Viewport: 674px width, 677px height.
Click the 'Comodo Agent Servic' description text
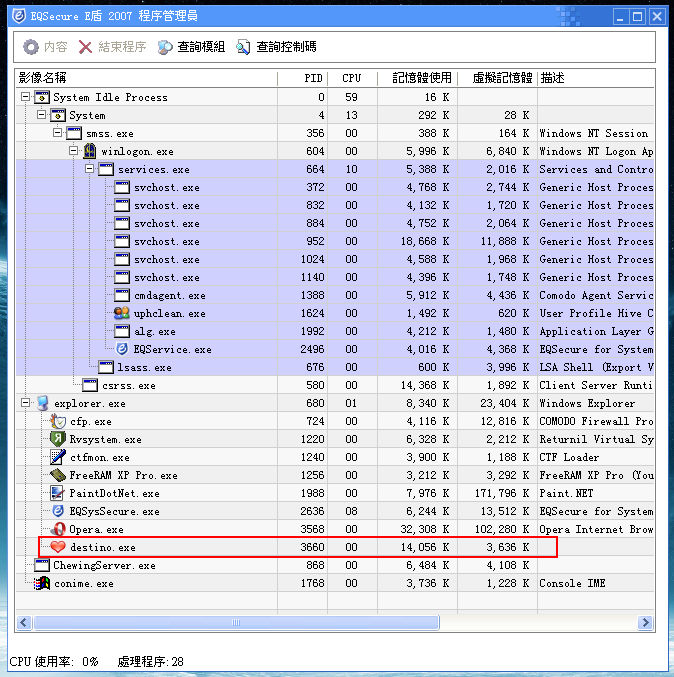pos(596,295)
